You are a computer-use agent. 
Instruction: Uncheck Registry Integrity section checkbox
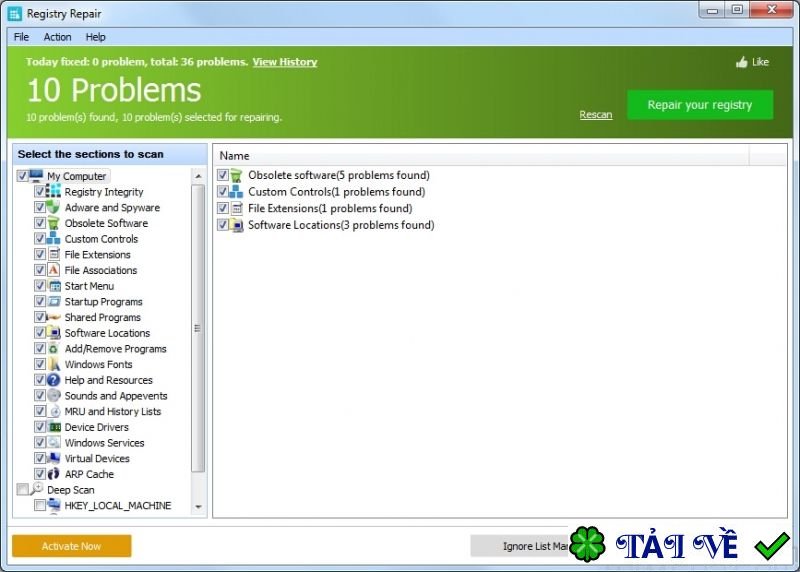[40, 192]
